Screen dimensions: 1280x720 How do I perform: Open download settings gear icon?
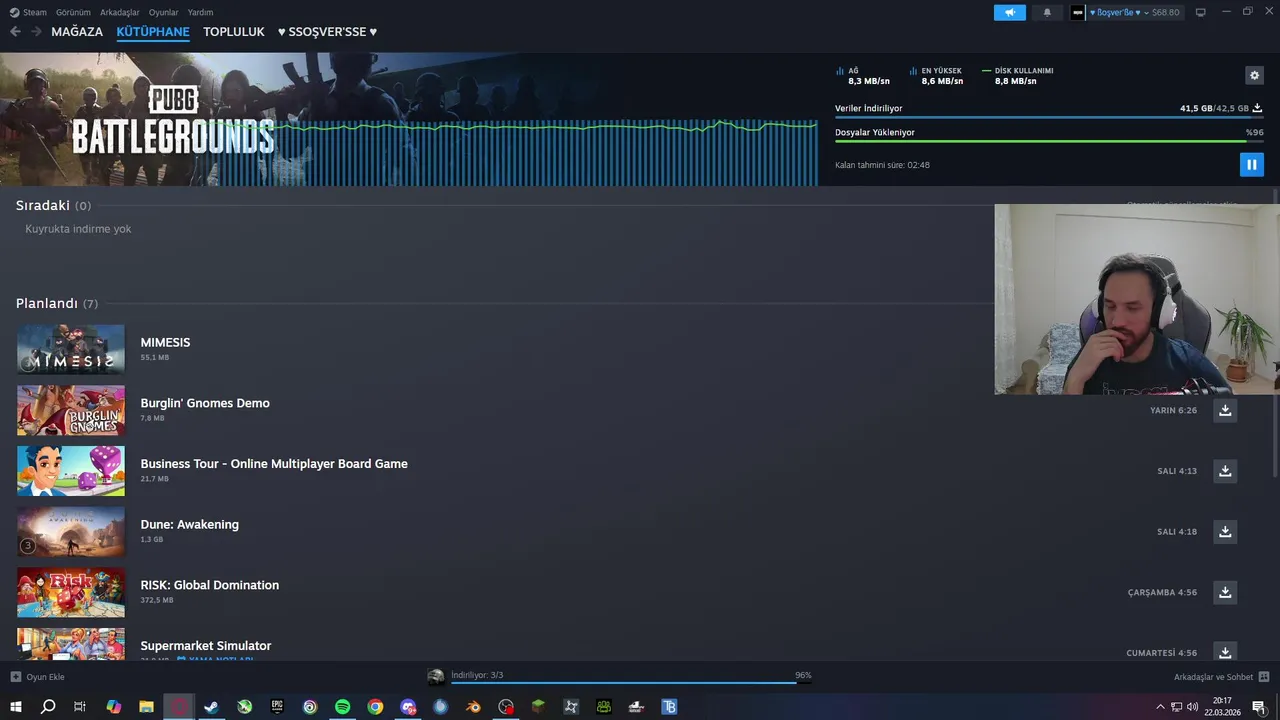[x=1254, y=75]
